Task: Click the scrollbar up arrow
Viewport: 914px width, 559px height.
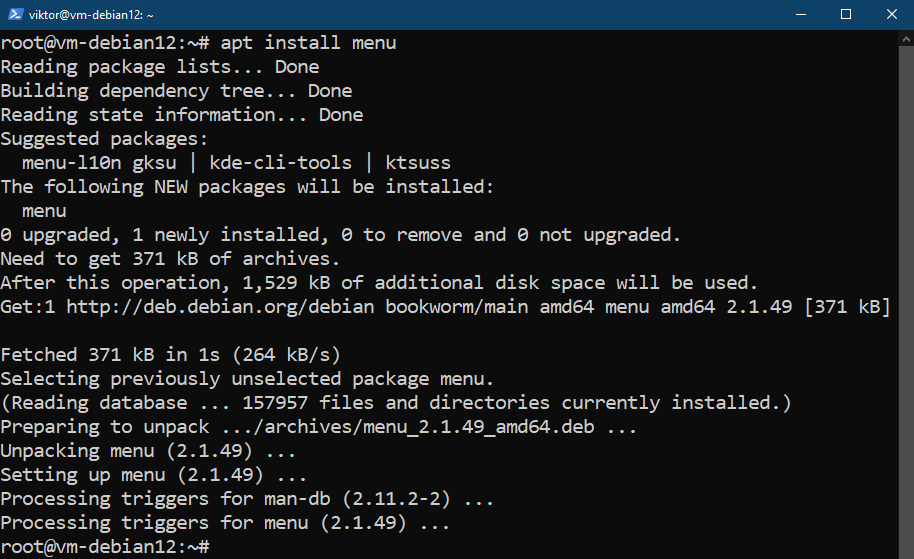Action: click(906, 40)
